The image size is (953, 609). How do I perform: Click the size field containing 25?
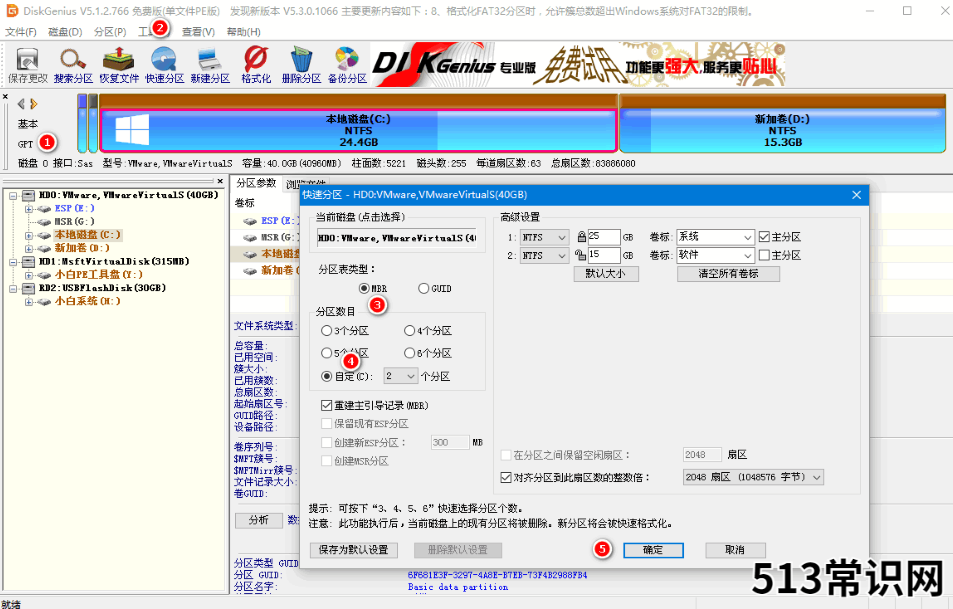[604, 237]
